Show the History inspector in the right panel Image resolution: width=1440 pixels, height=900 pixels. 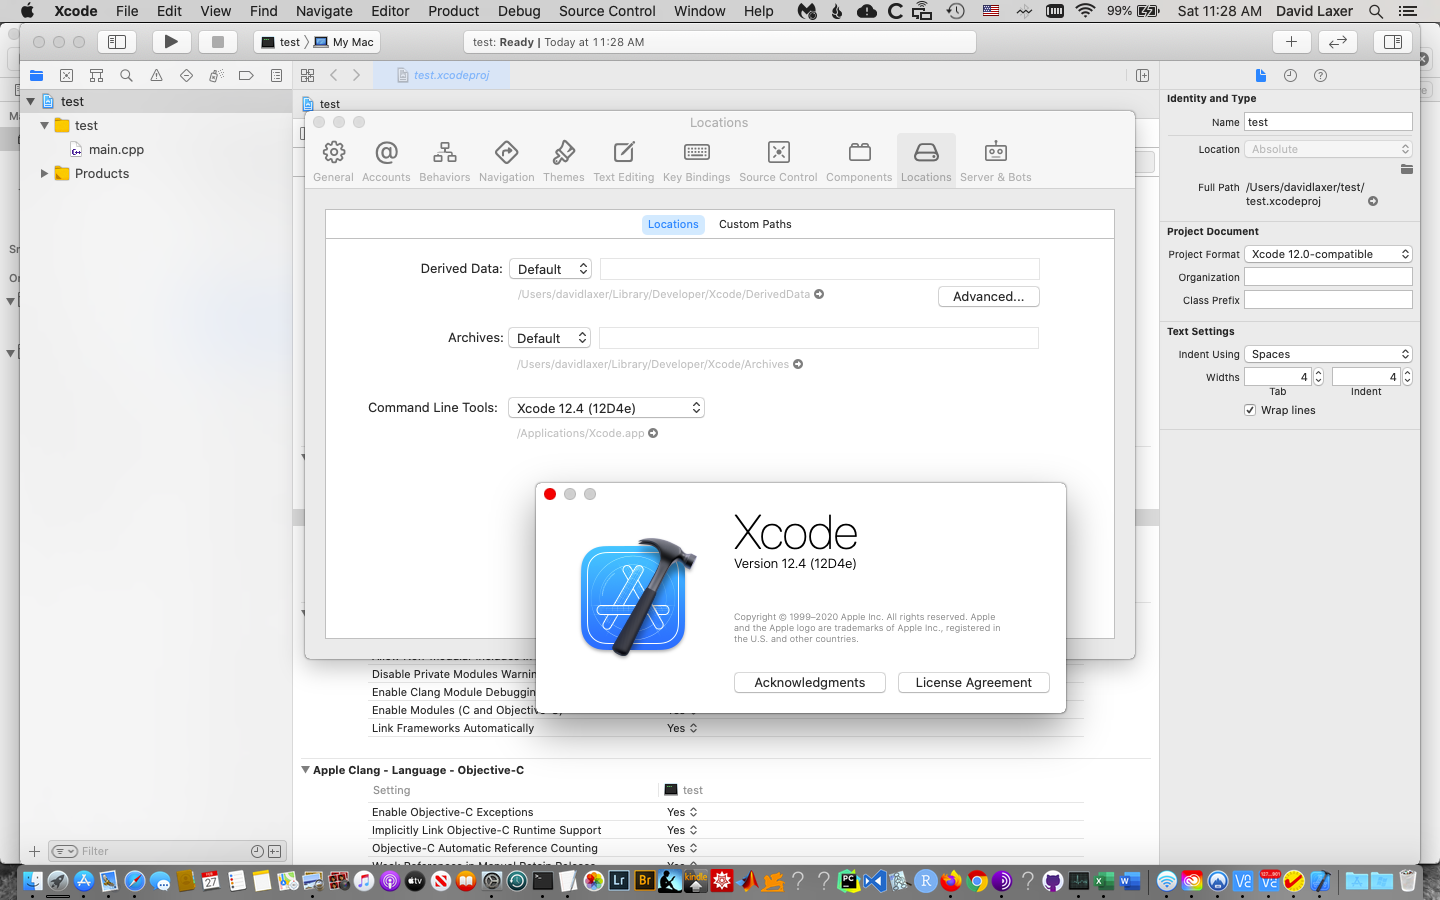pyautogui.click(x=1290, y=75)
